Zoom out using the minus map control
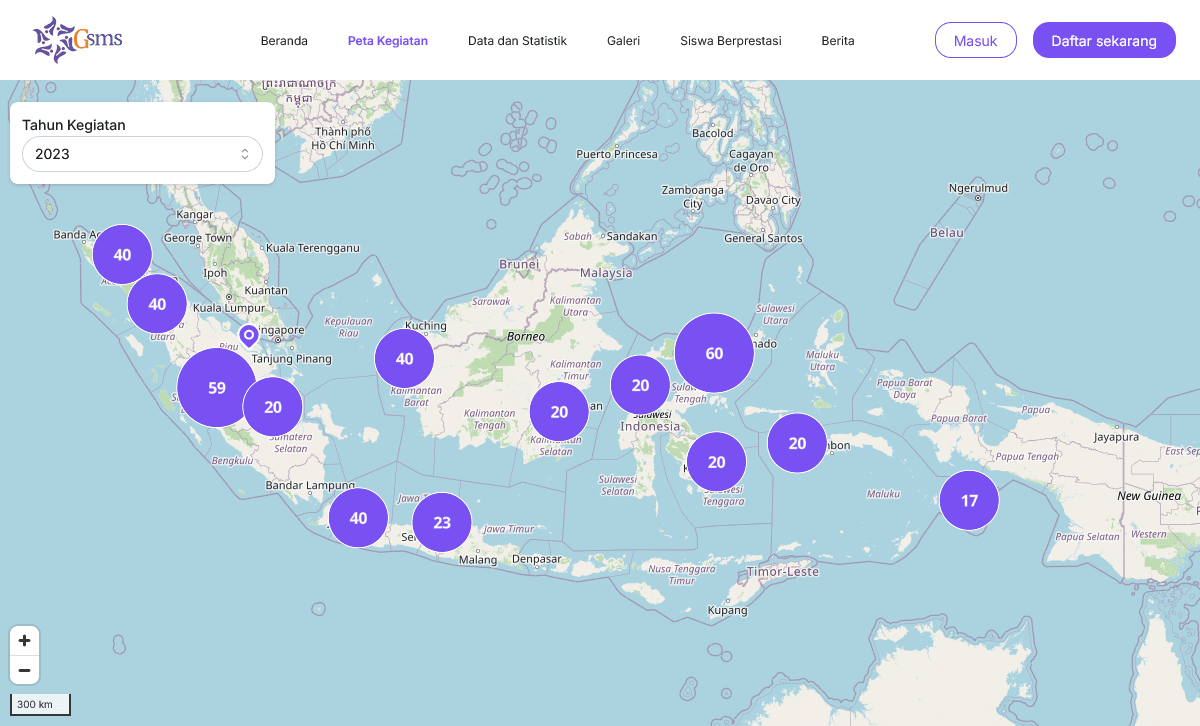Screen dimensions: 1200x726 click(x=24, y=669)
